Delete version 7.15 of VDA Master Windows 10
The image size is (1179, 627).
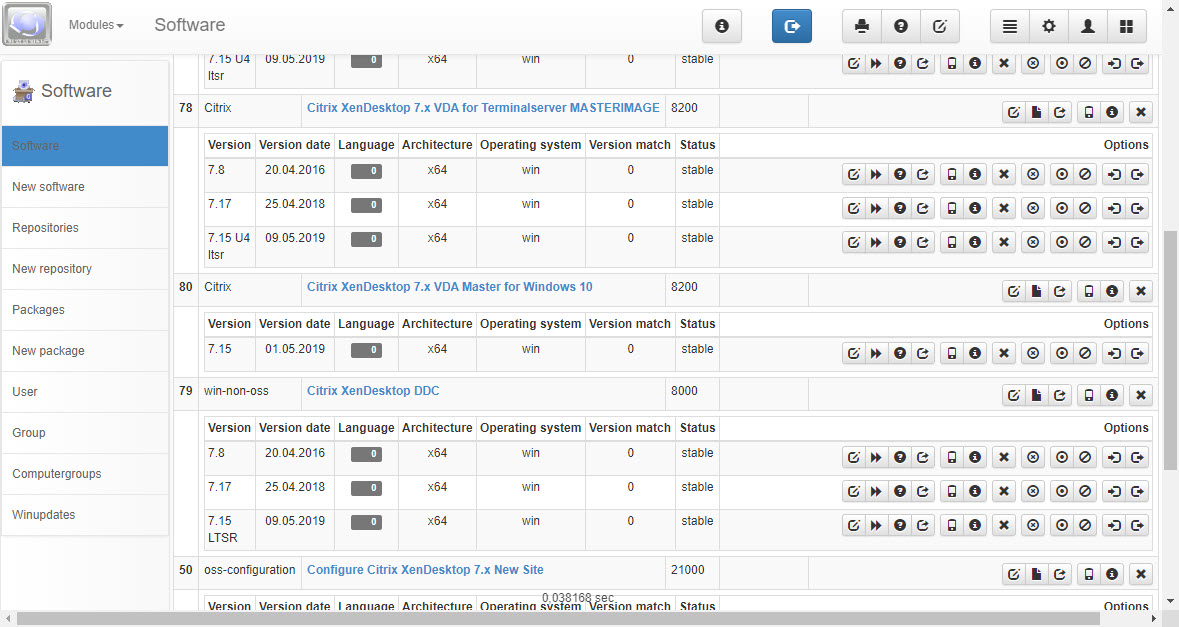[1004, 353]
